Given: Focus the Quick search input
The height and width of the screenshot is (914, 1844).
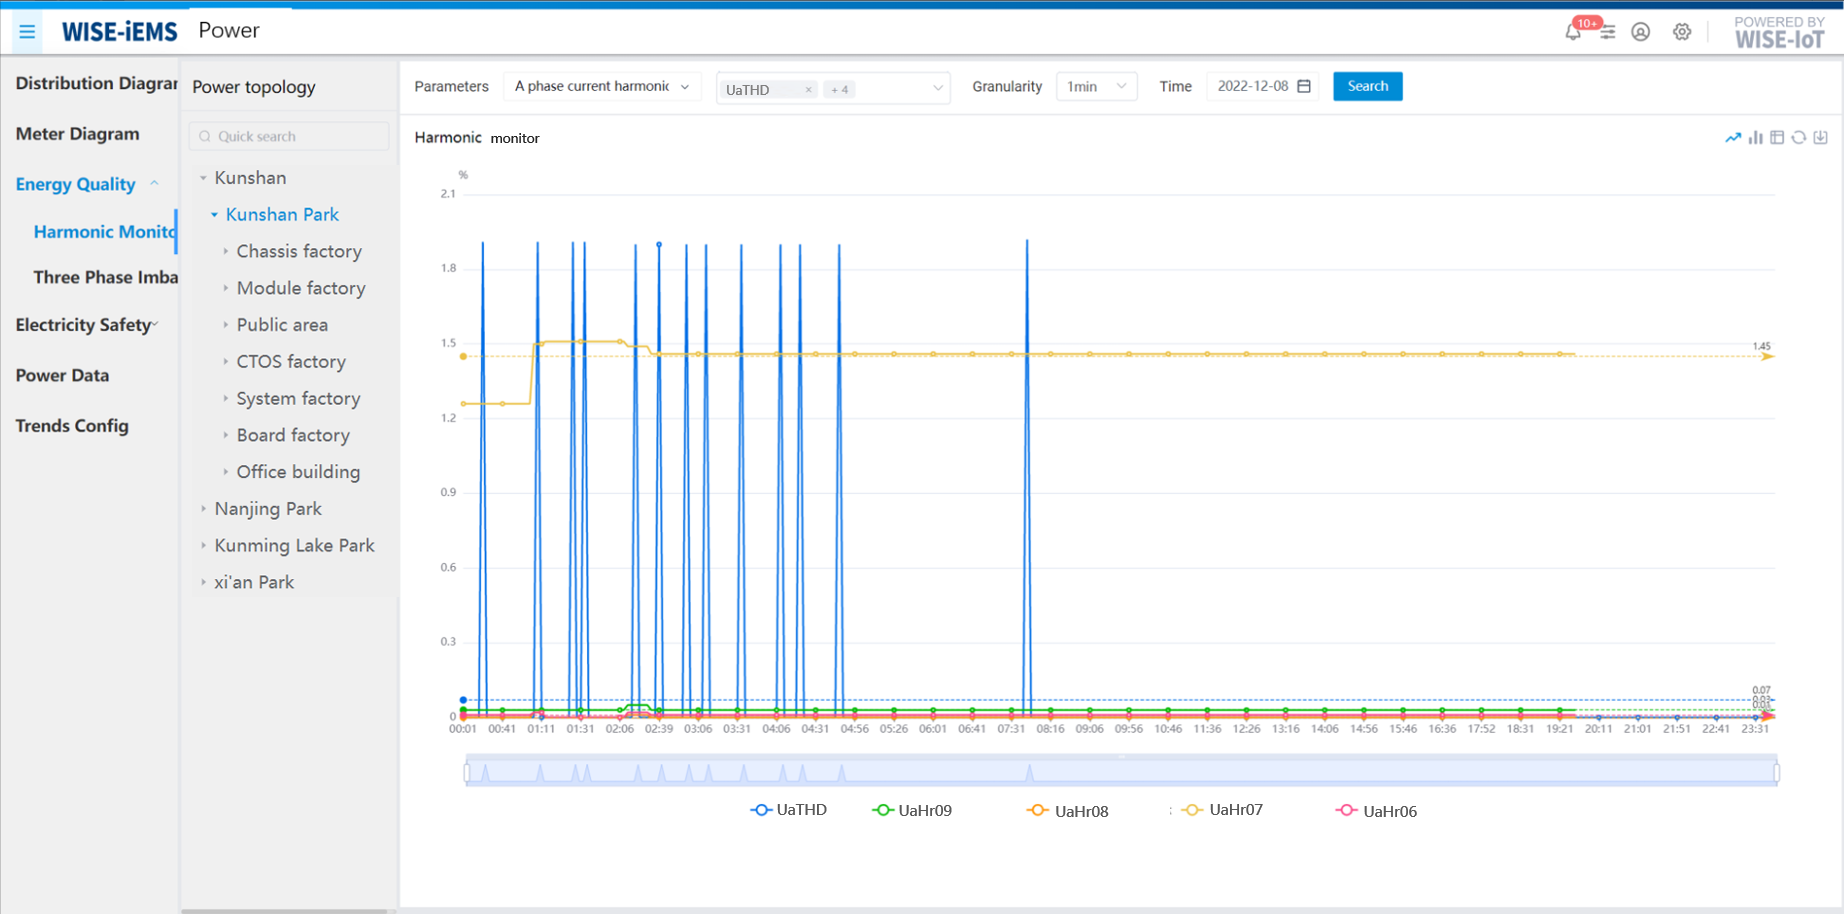Looking at the screenshot, I should point(289,136).
